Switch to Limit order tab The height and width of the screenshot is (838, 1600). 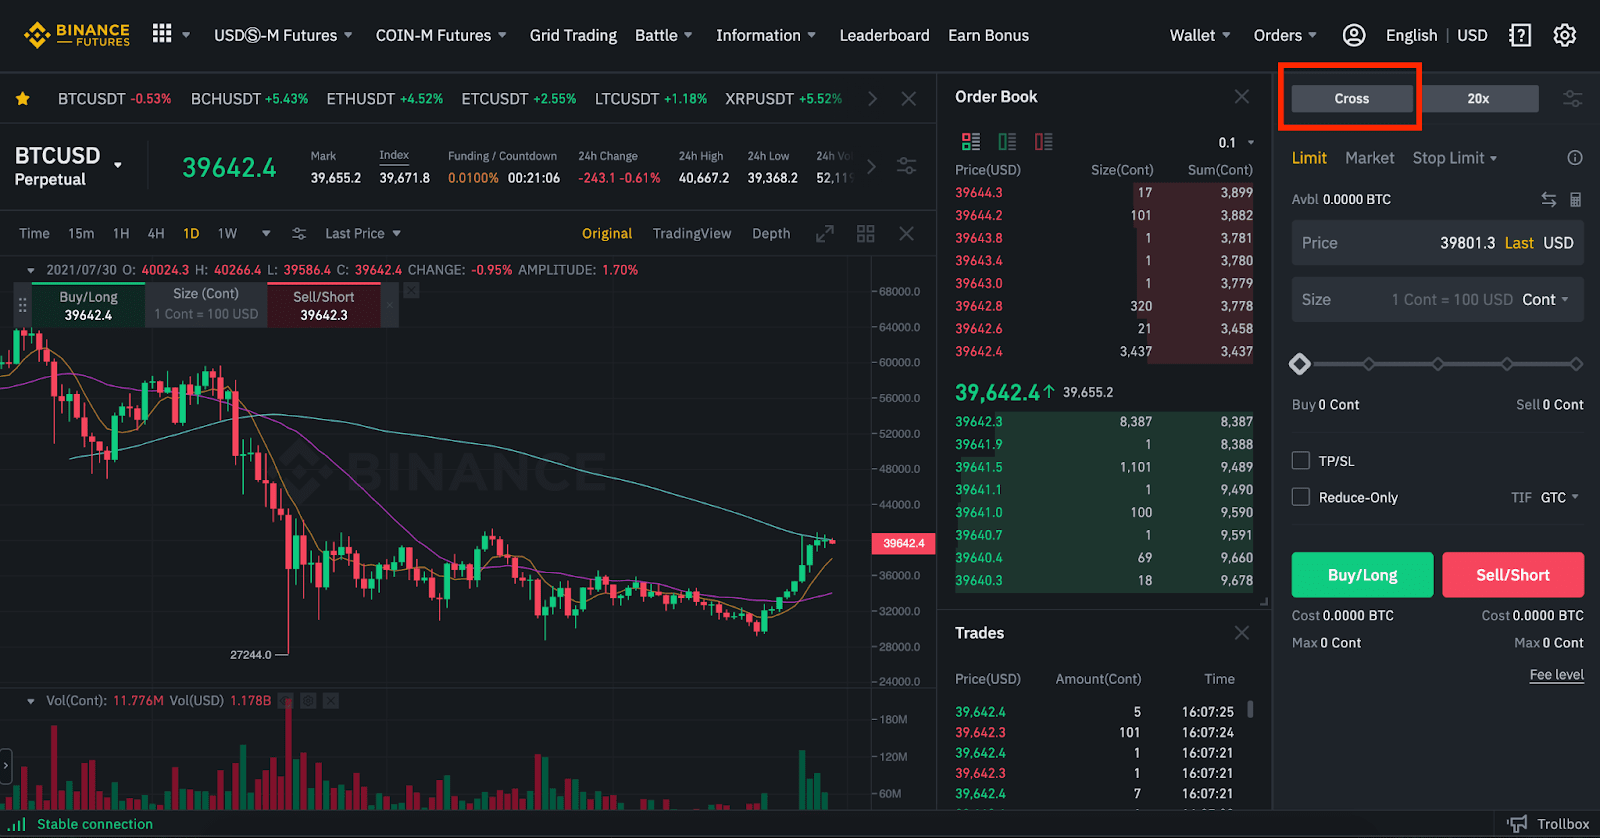click(1309, 158)
